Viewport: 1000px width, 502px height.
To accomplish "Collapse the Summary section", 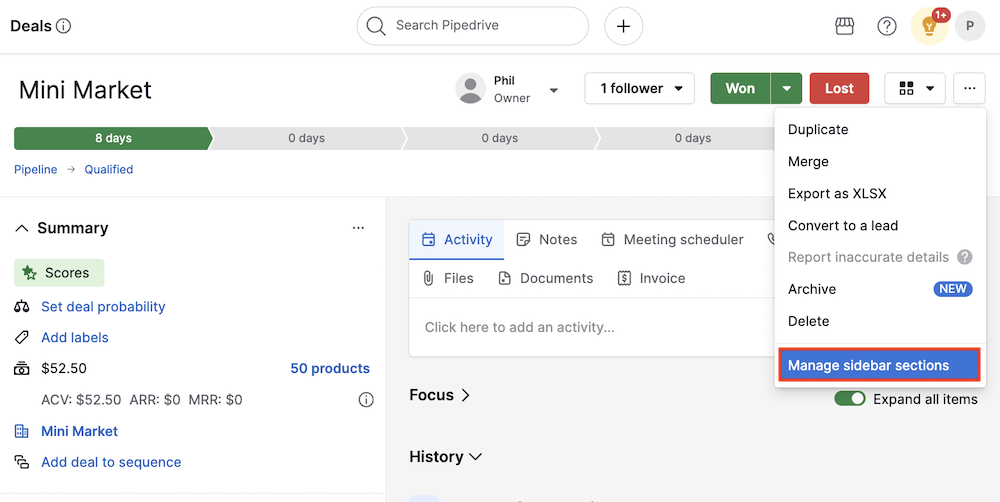I will pos(22,228).
